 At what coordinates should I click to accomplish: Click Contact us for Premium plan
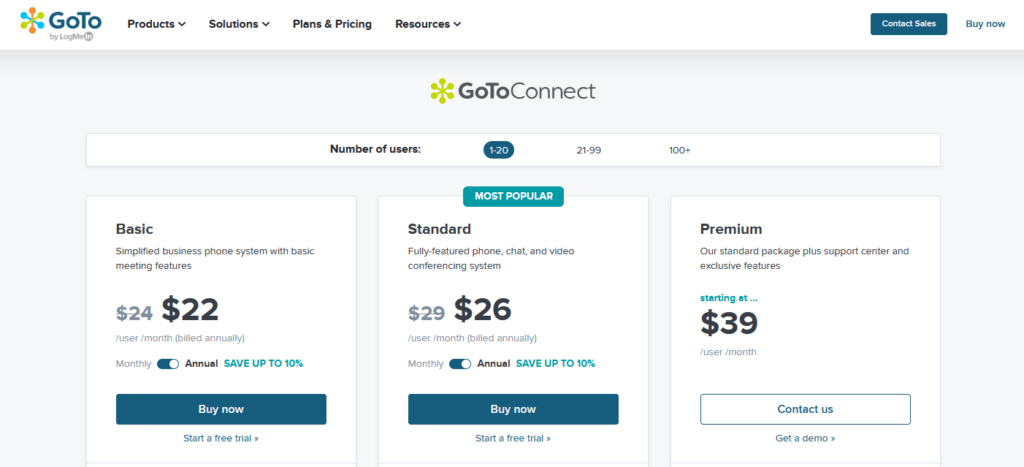[x=805, y=410]
